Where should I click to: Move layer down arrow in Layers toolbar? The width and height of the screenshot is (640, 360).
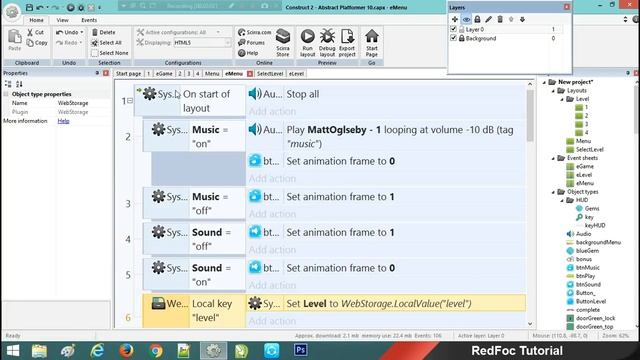click(522, 19)
